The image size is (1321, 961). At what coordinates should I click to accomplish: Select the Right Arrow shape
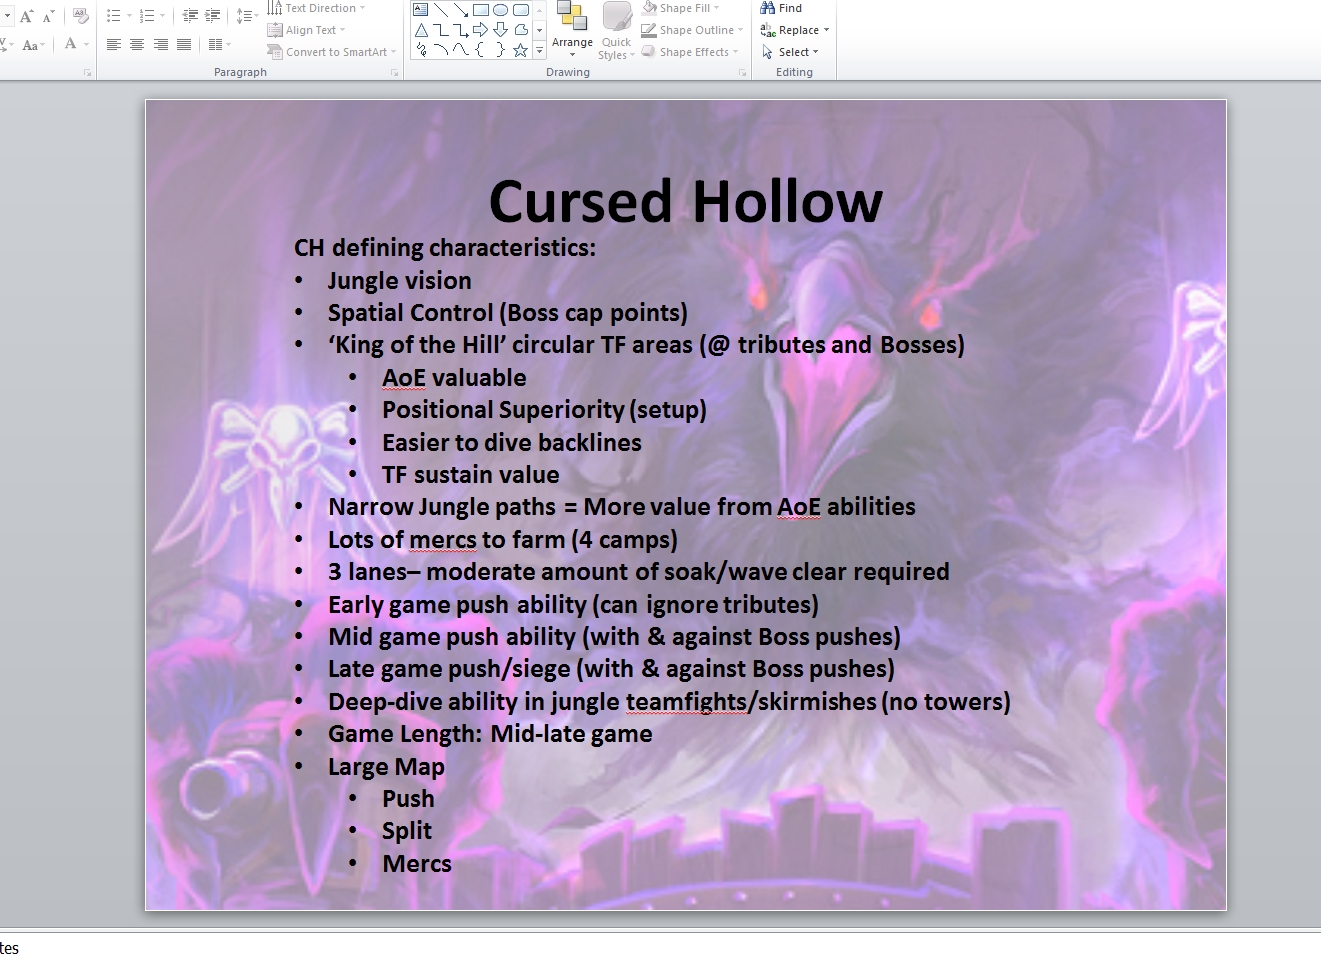point(481,30)
